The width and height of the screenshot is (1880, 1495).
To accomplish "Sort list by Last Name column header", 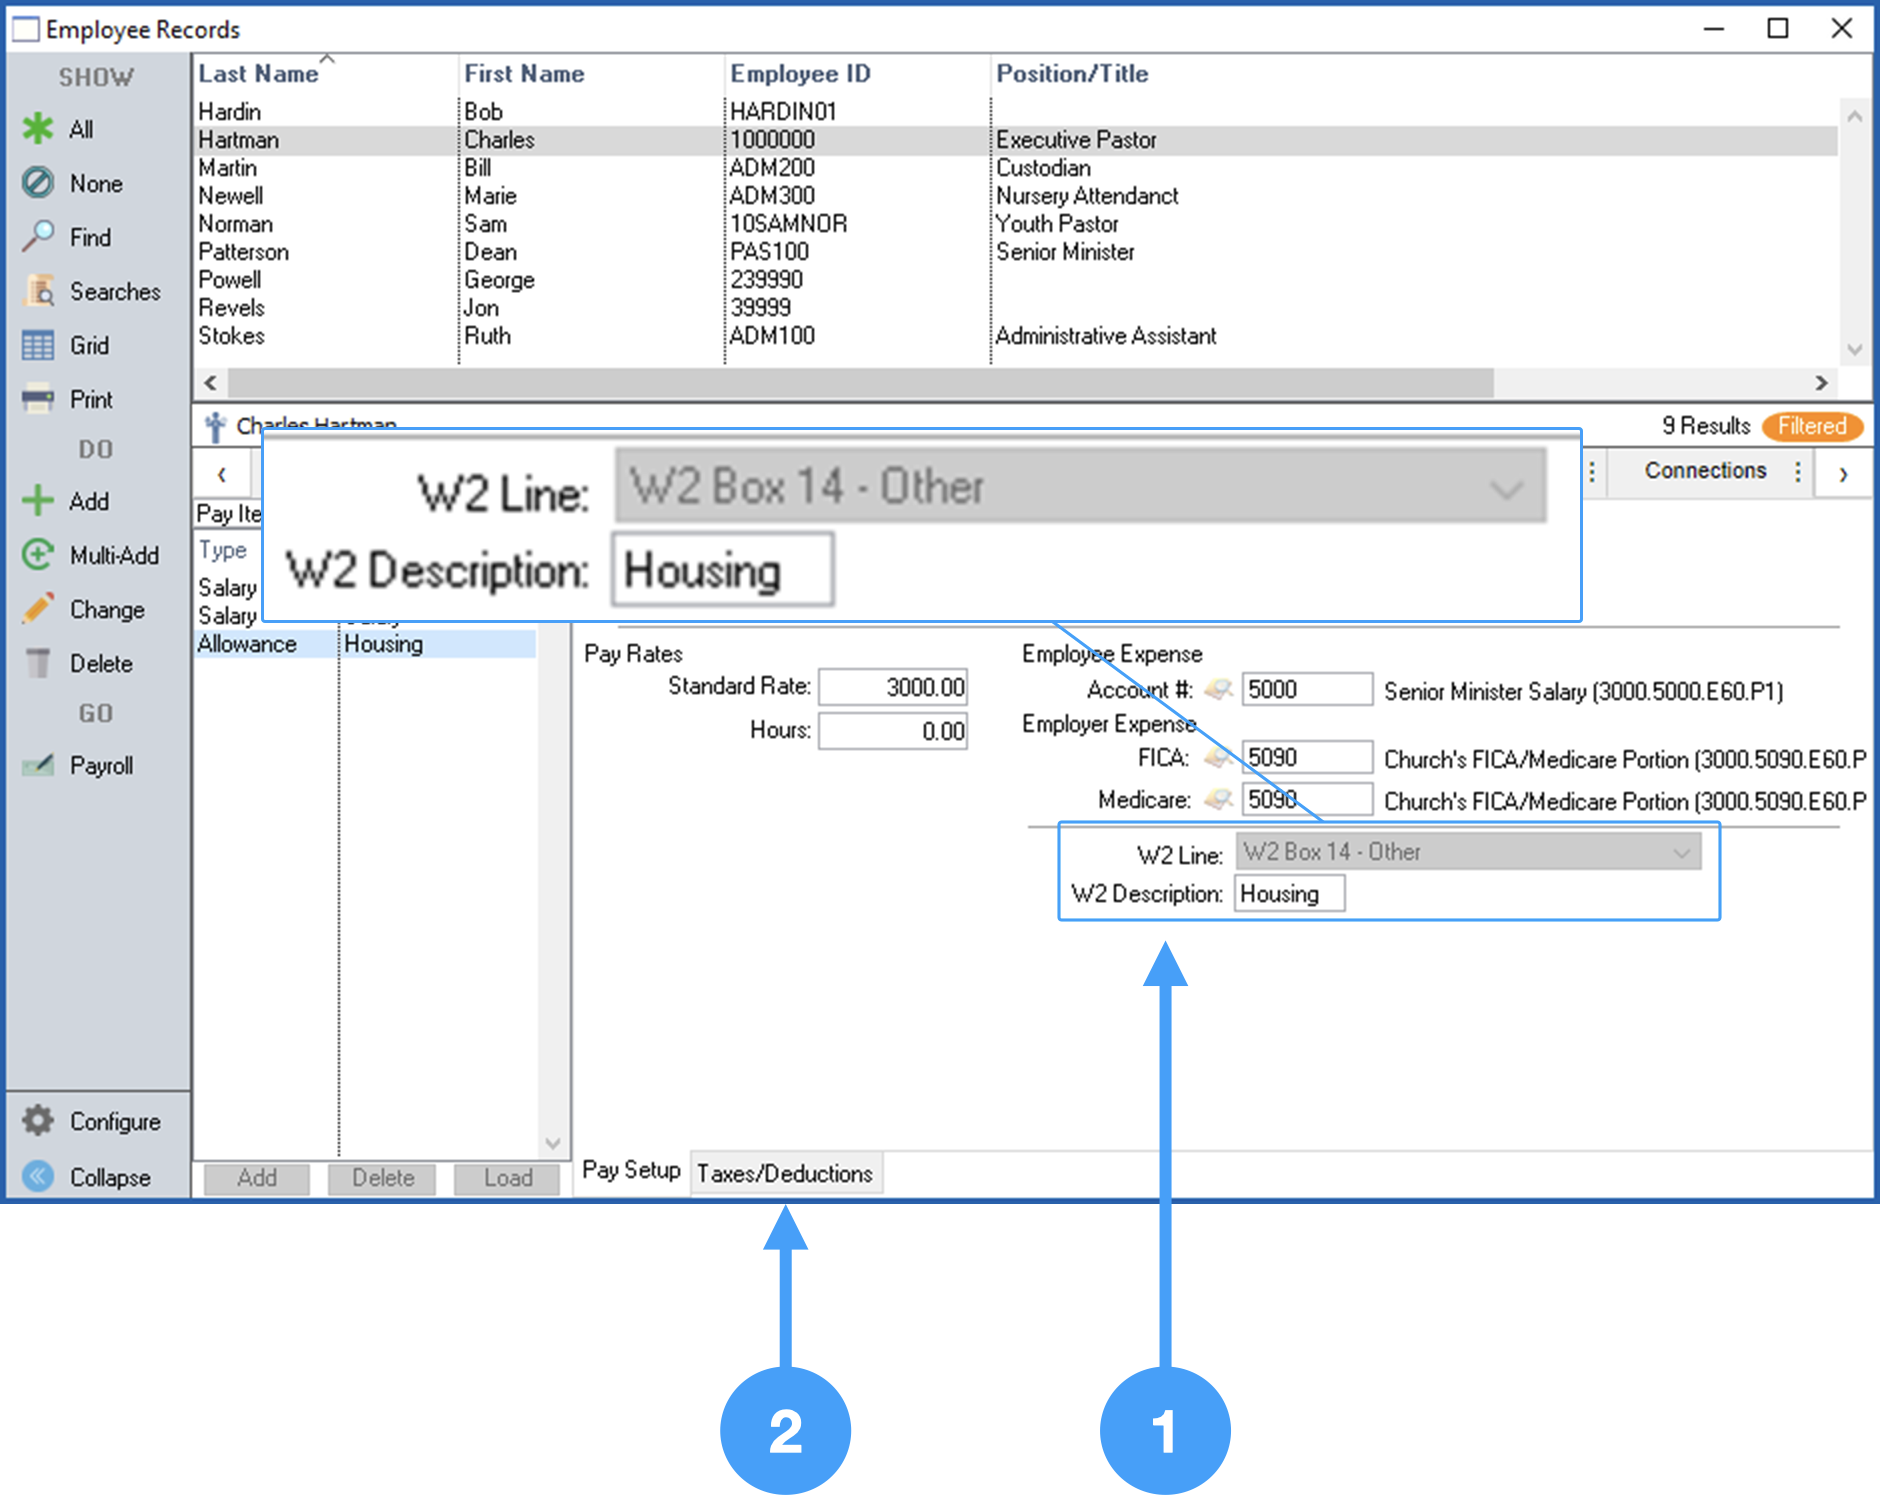I will [258, 74].
